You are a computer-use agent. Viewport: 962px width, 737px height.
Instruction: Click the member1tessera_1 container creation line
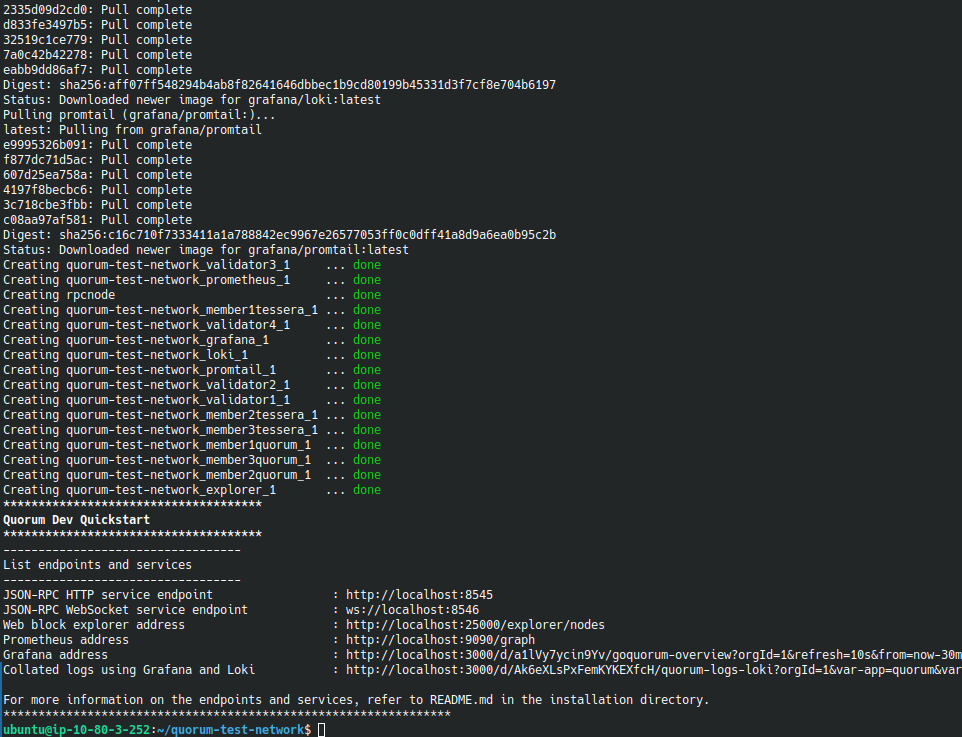[158, 309]
